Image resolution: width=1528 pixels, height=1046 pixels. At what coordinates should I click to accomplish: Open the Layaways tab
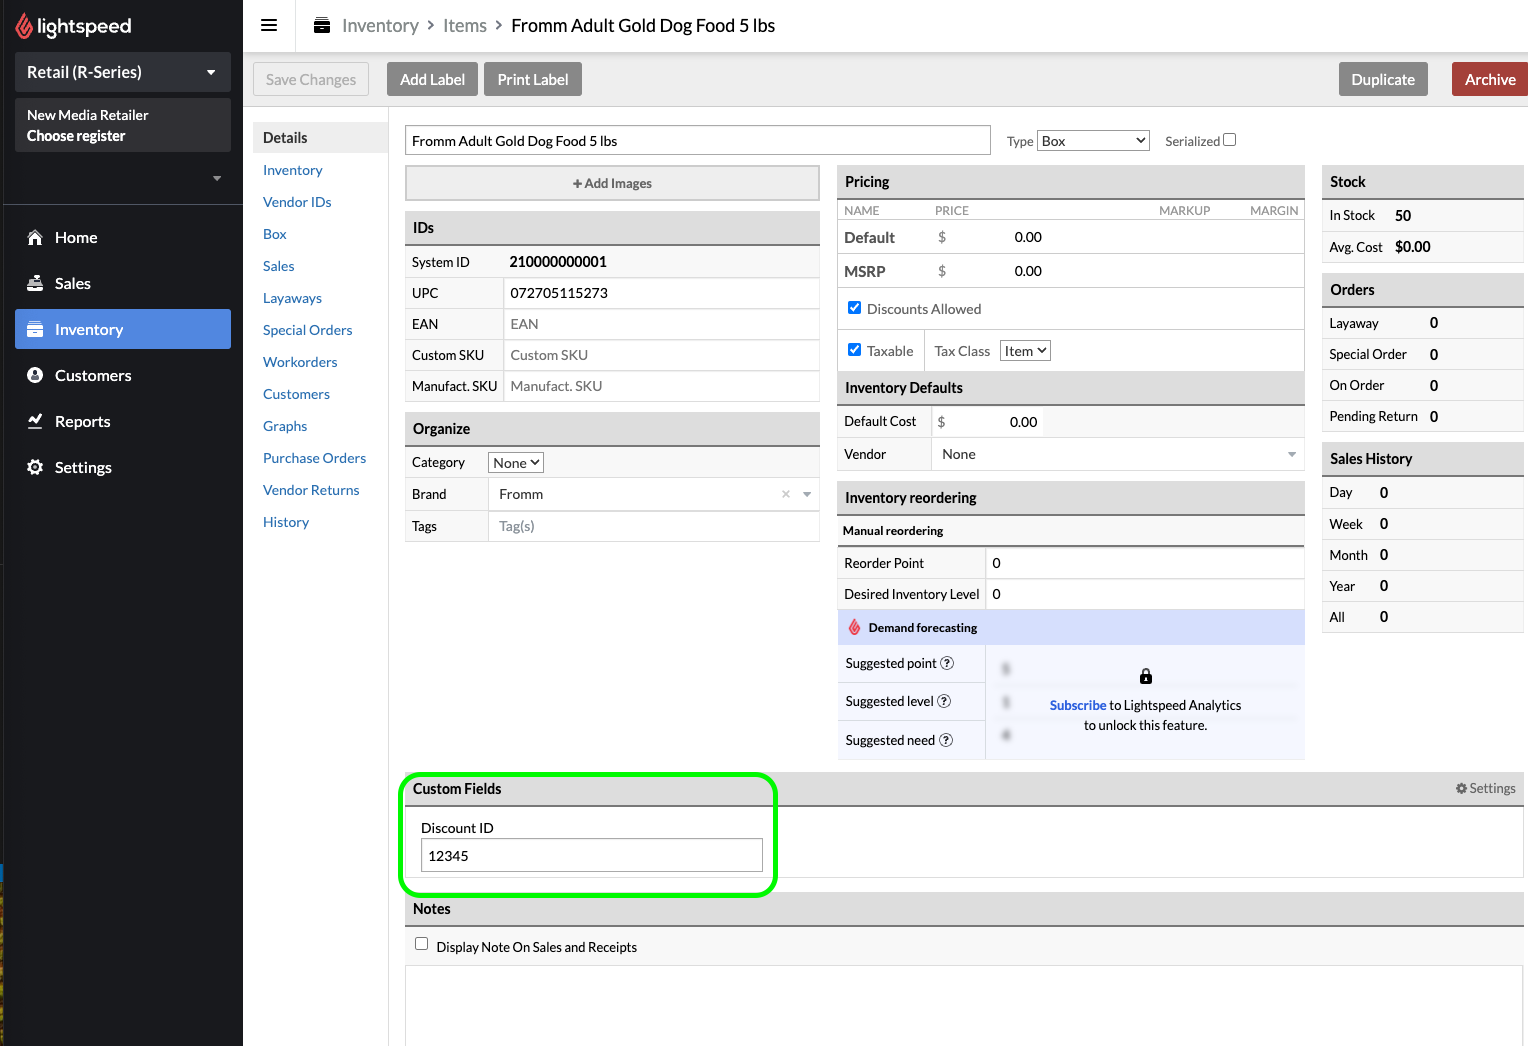pos(292,298)
